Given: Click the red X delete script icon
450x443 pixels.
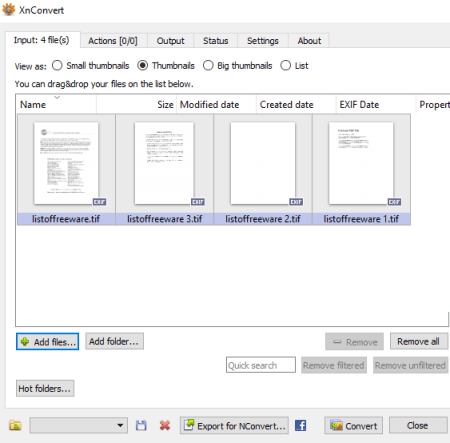Looking at the screenshot, I should tap(165, 425).
